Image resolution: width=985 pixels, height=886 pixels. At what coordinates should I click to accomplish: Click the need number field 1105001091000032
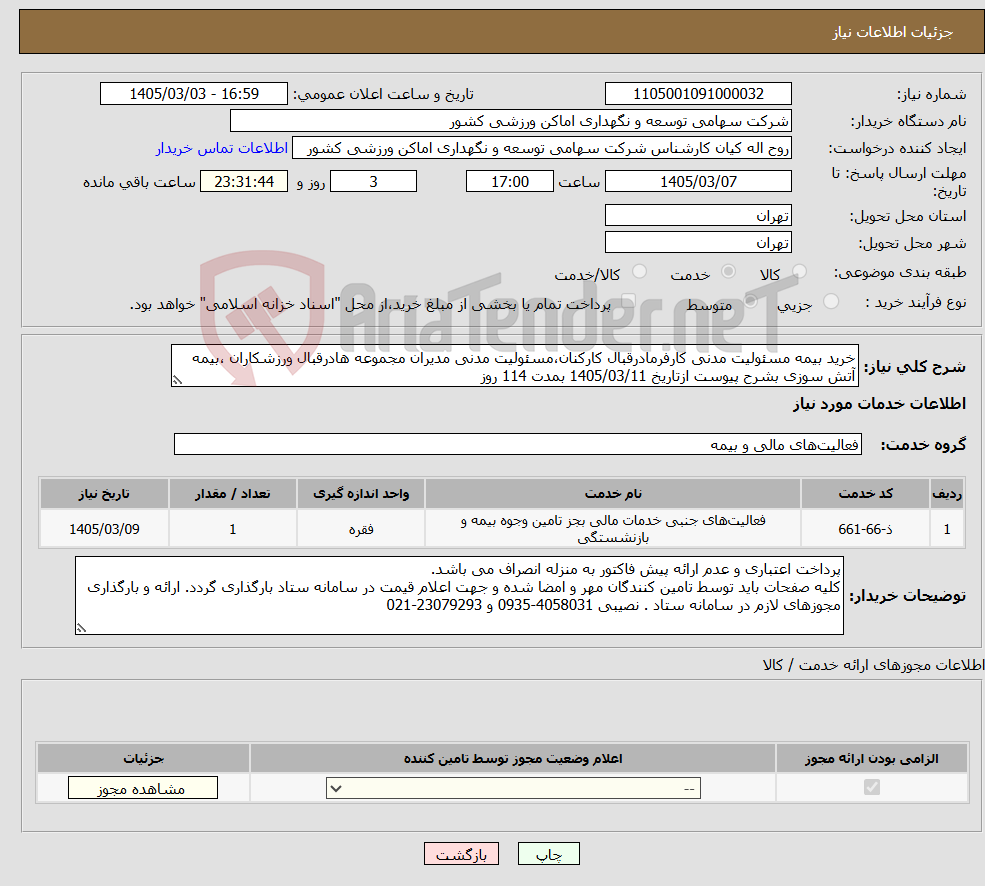(698, 94)
